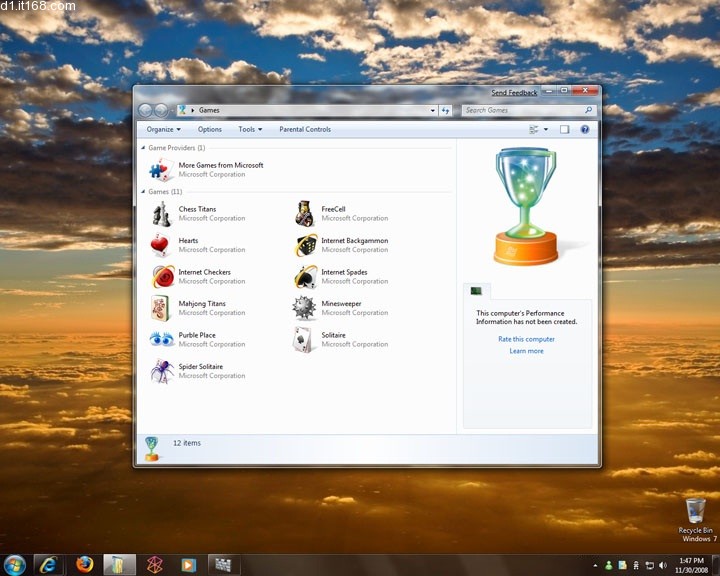This screenshot has width=720, height=576.
Task: Select the Internet Checkers icon
Action: 163,276
